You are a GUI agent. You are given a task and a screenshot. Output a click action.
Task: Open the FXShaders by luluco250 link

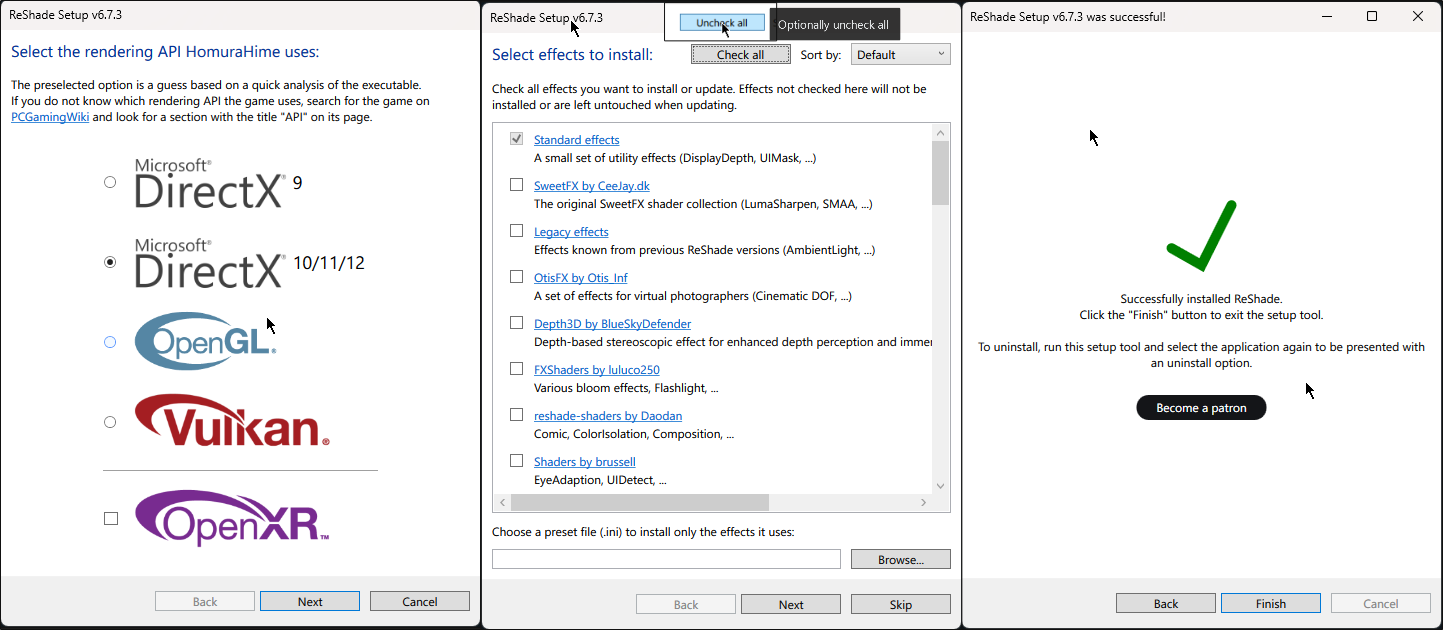point(597,370)
